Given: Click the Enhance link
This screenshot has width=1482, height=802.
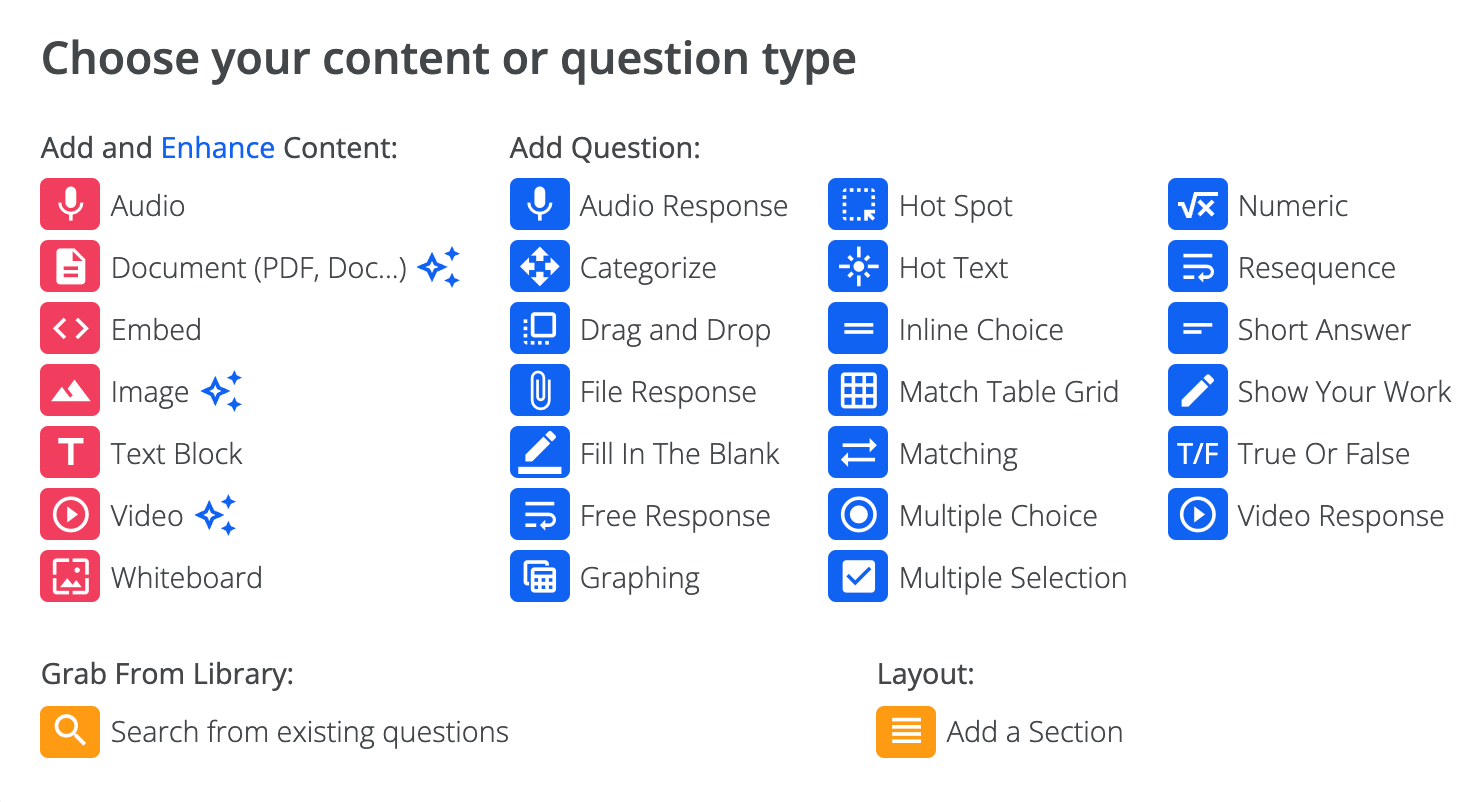Looking at the screenshot, I should 218,148.
